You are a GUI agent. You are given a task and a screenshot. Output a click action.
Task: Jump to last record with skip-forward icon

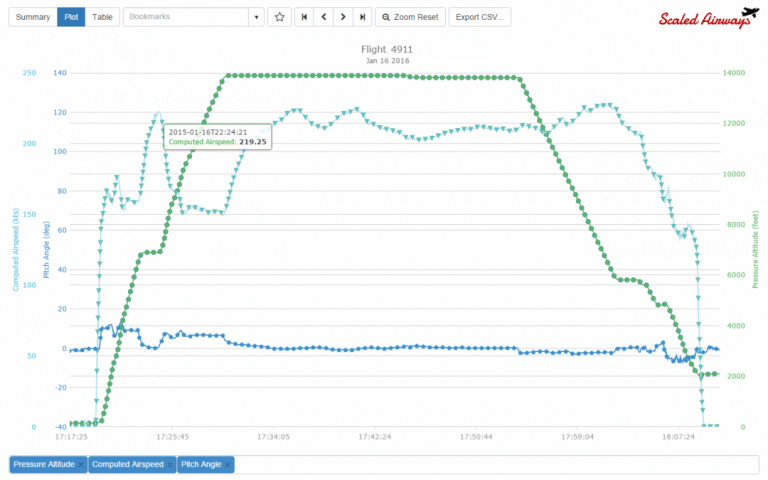click(363, 17)
